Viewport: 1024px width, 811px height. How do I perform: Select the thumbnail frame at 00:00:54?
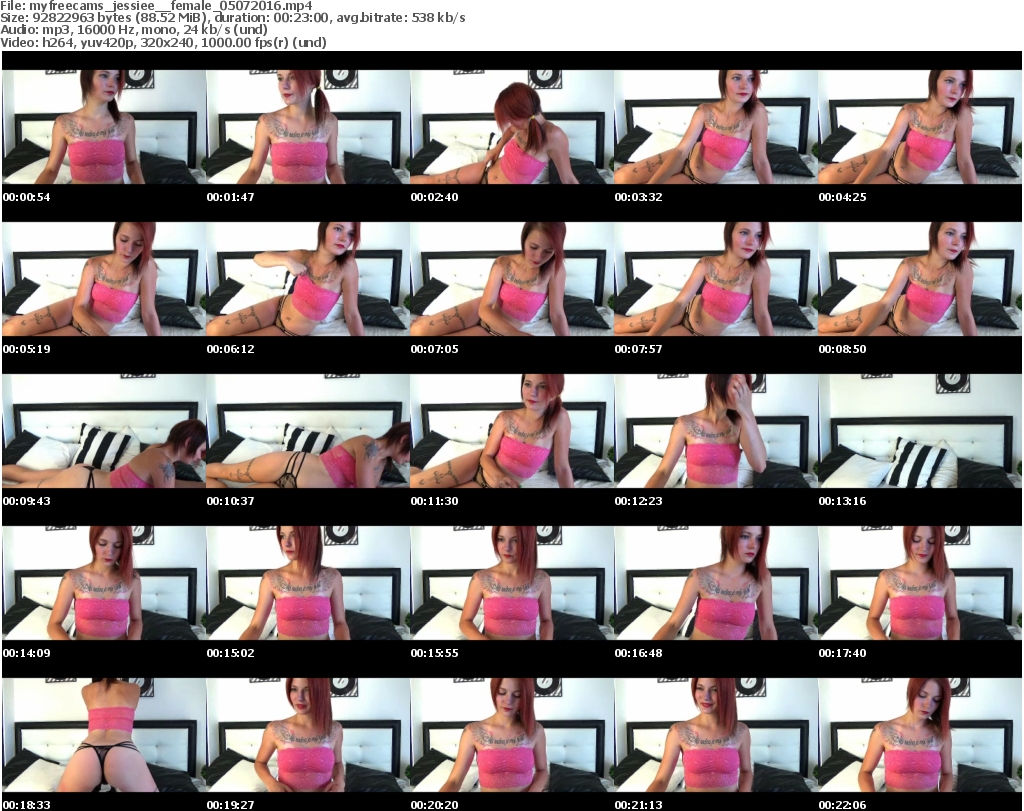click(x=104, y=127)
